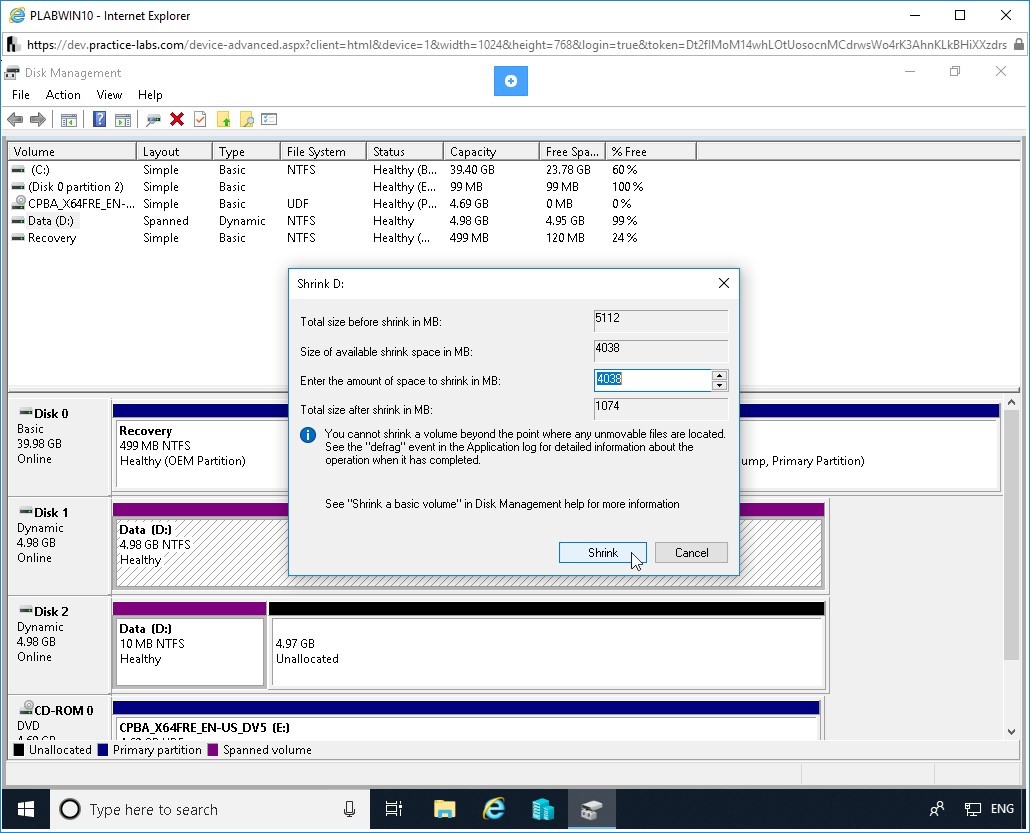Open Internet Explorer from taskbar
Screen dimensions: 1030x833
pyautogui.click(x=493, y=809)
